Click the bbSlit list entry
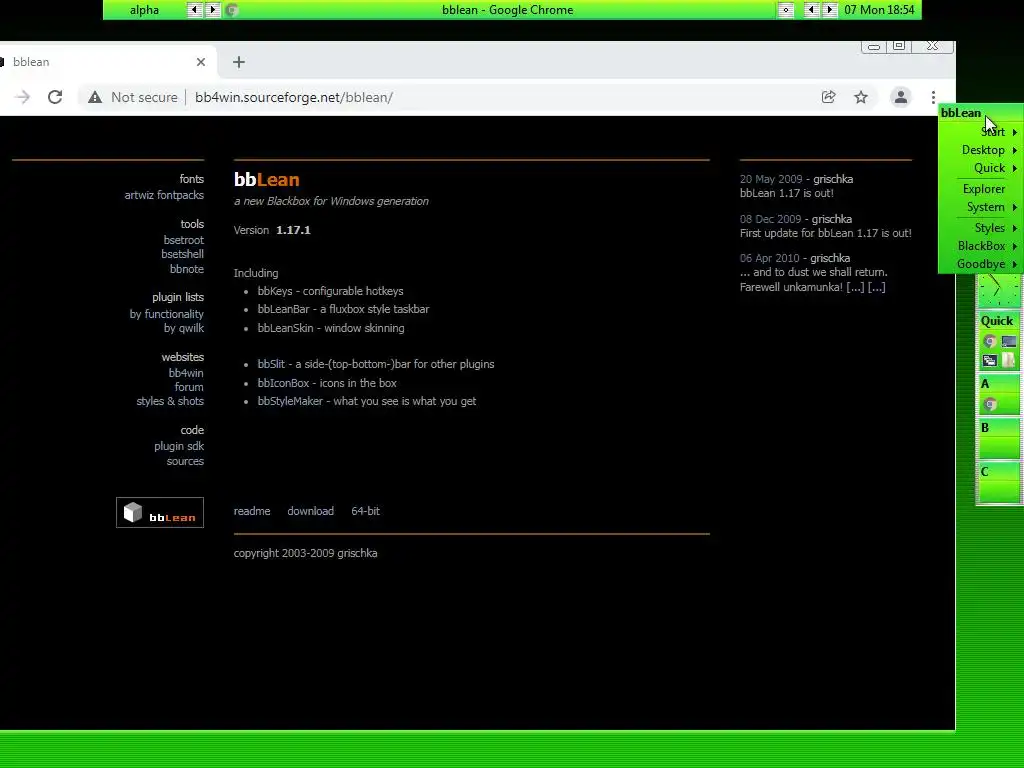Screen dimensions: 1024x768 [x=376, y=364]
